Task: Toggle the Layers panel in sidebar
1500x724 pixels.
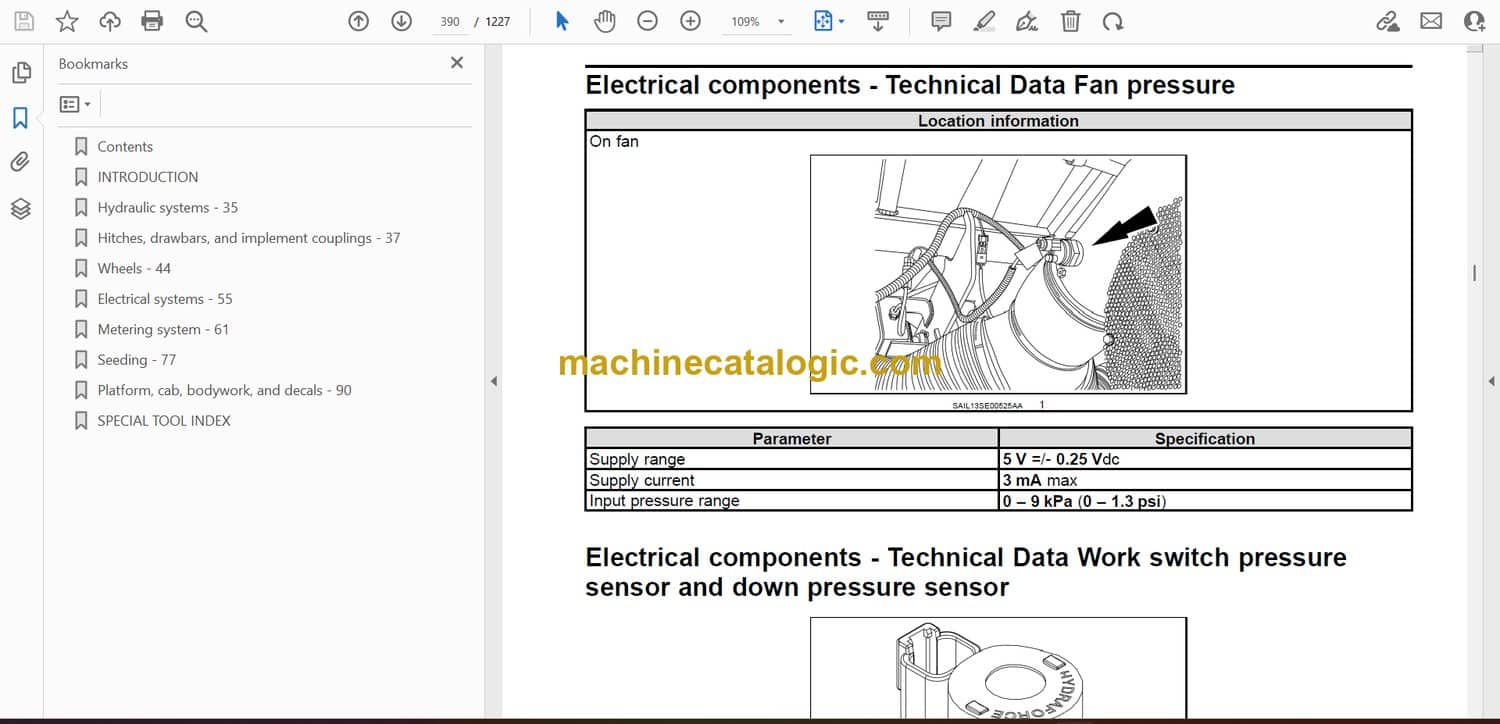Action: [20, 208]
